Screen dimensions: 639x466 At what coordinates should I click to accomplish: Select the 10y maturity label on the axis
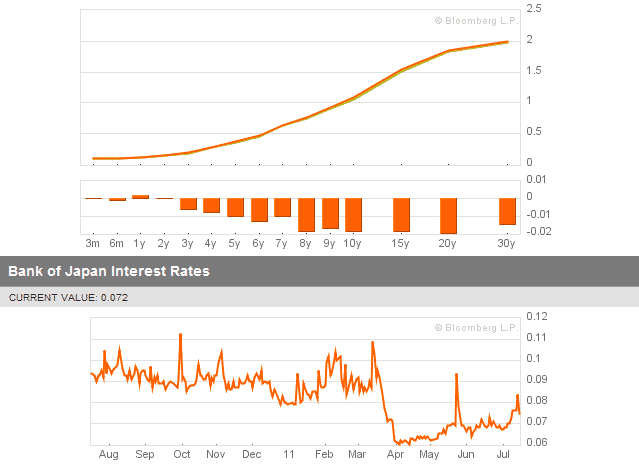(351, 243)
